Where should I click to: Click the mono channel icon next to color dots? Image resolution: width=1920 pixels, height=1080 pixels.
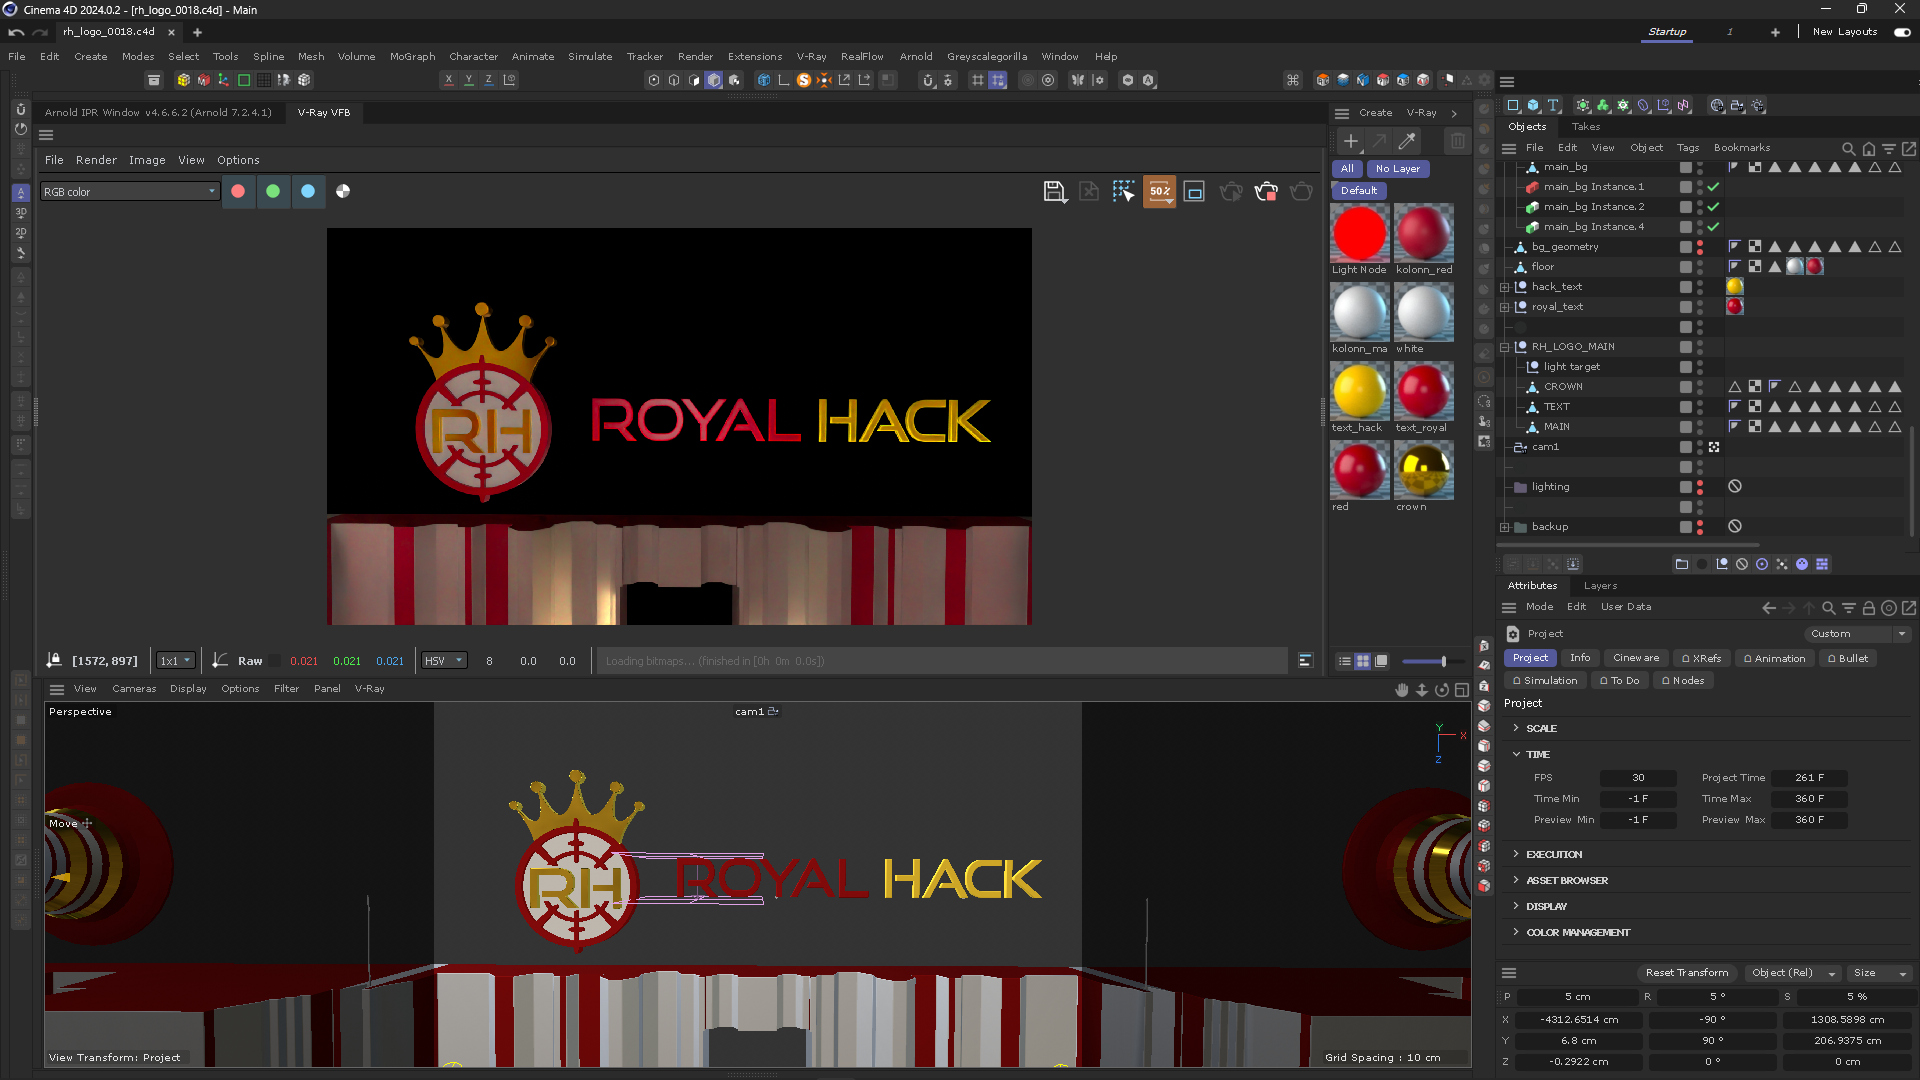343,191
